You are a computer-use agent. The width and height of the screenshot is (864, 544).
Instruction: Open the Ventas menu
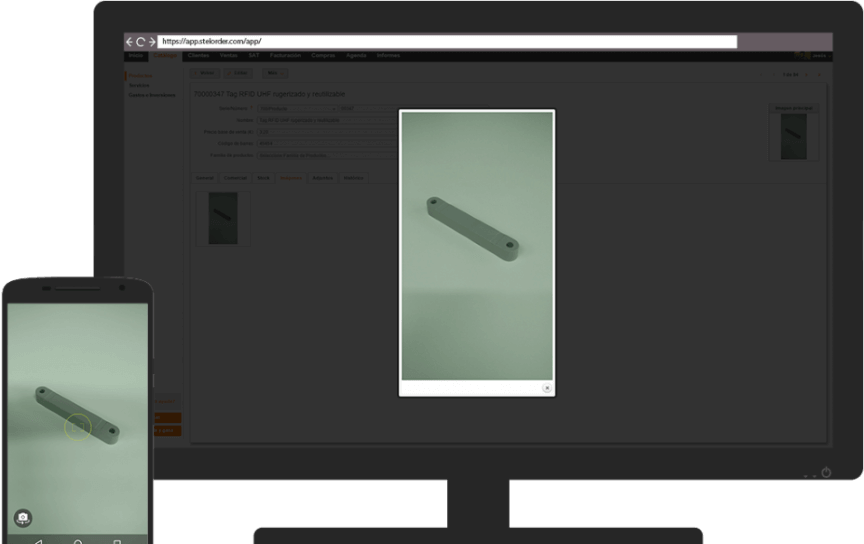(228, 56)
